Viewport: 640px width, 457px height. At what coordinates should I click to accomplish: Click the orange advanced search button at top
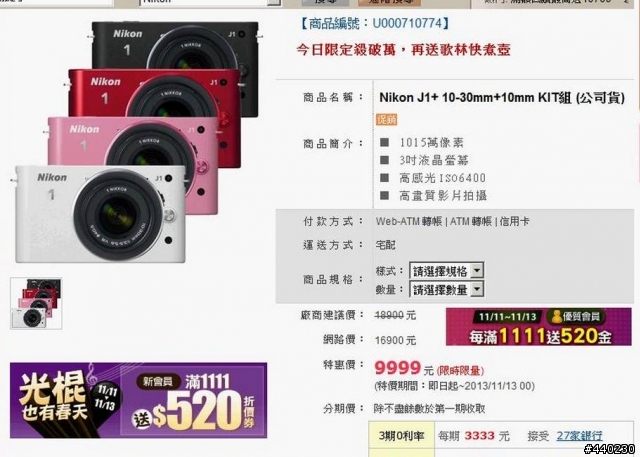389,2
